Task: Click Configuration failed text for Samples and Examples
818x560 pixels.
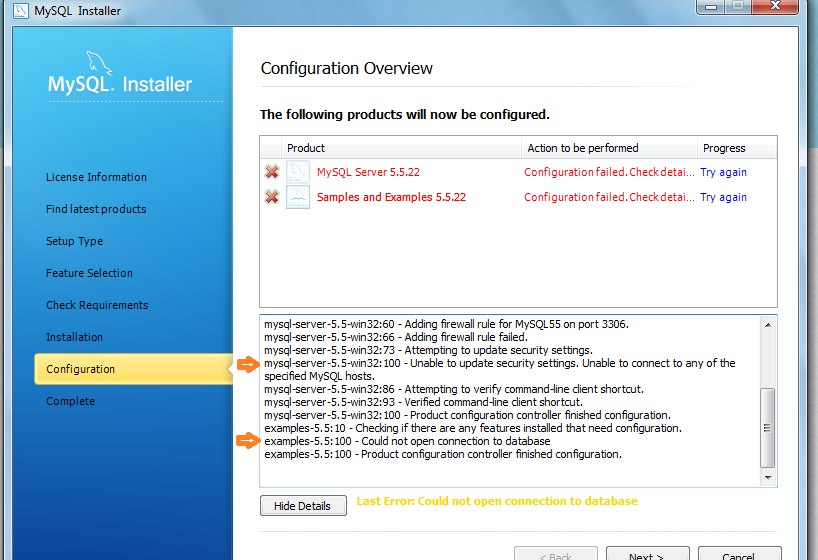Action: [x=609, y=197]
